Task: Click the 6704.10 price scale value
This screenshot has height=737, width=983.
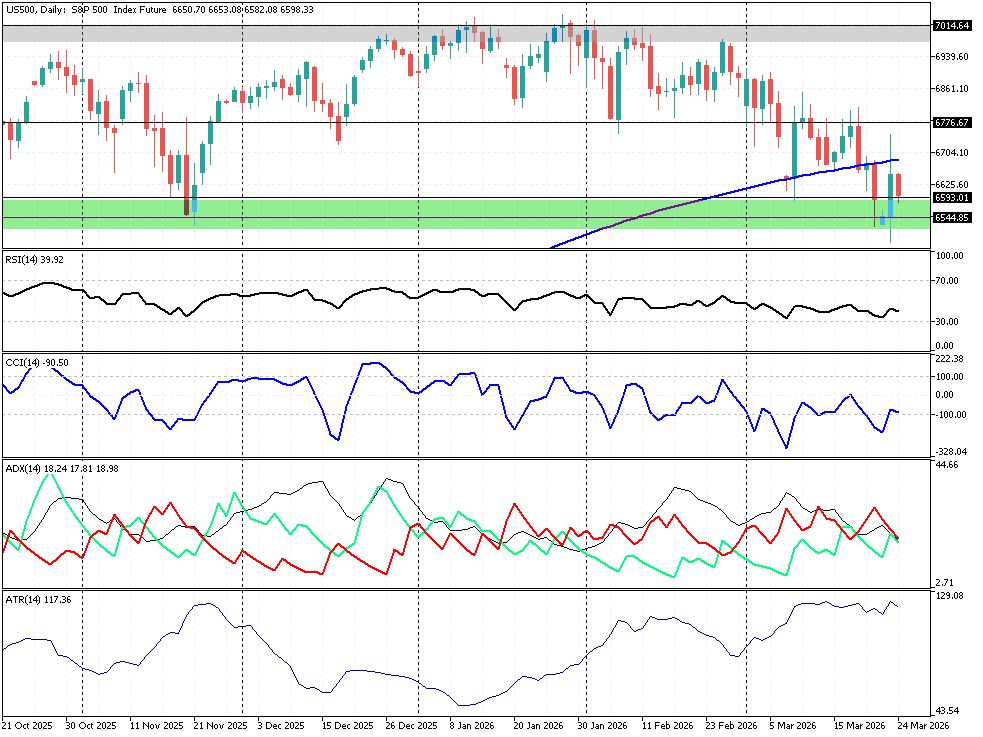Action: coord(951,153)
